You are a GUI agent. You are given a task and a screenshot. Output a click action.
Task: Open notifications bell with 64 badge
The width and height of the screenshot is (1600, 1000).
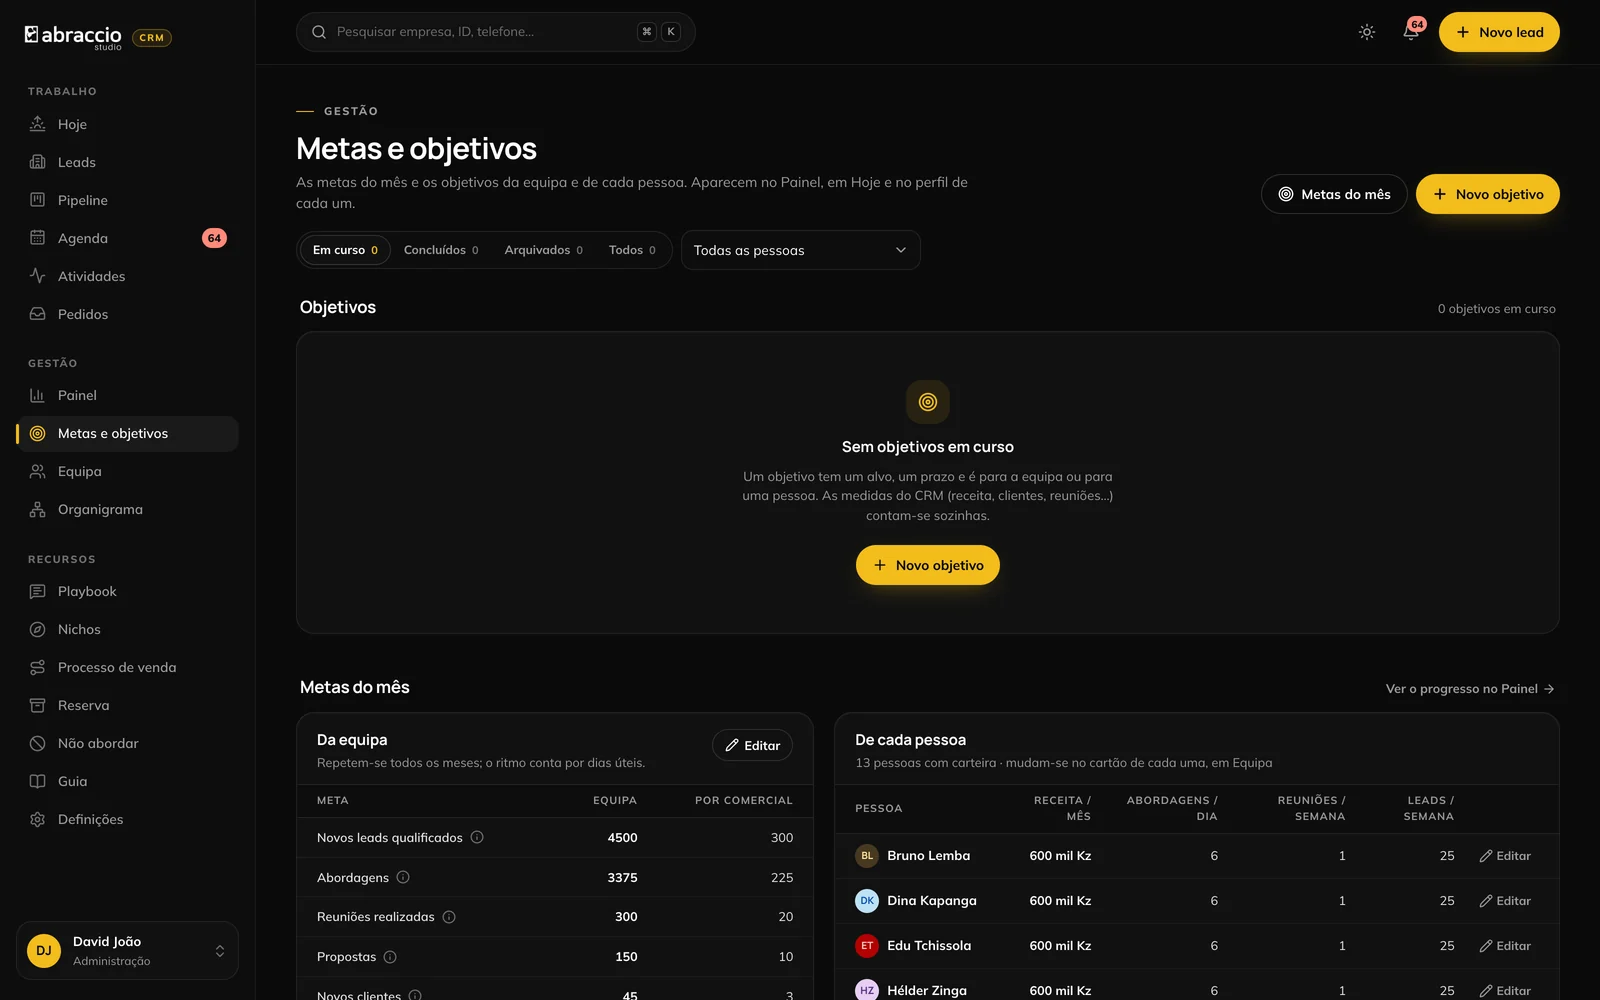(x=1411, y=32)
